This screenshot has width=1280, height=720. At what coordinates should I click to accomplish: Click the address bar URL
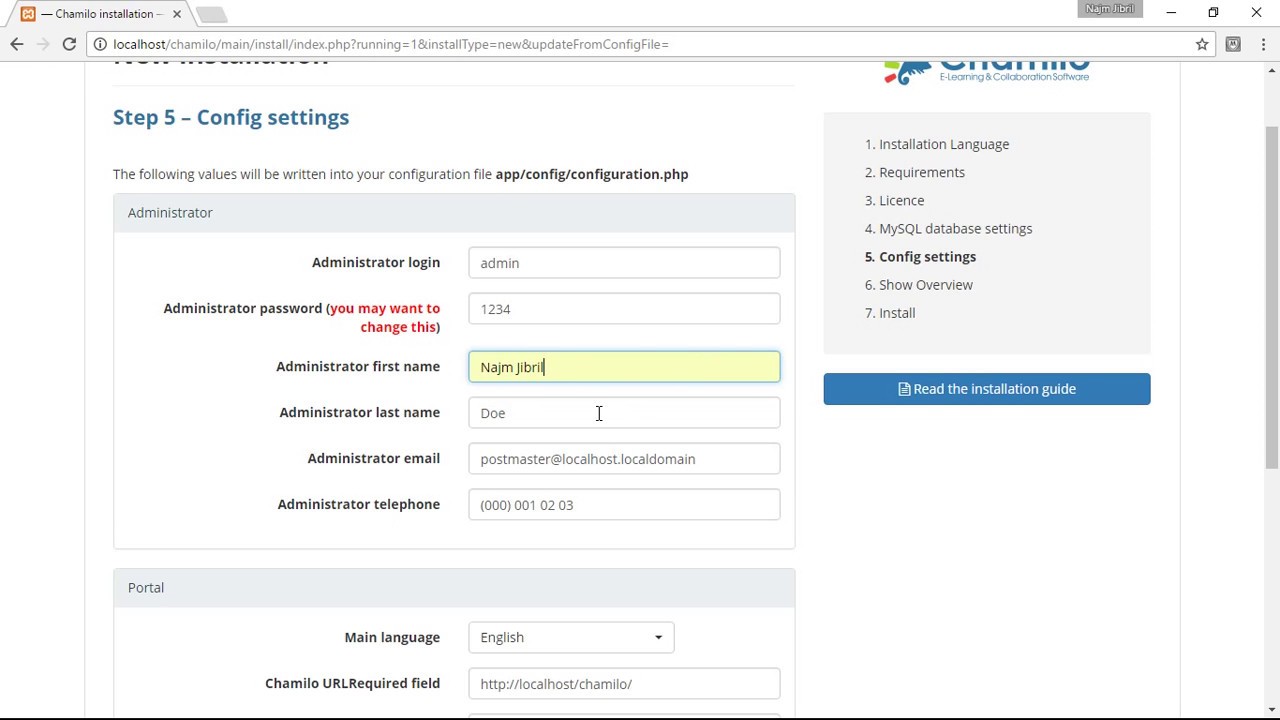coord(391,44)
